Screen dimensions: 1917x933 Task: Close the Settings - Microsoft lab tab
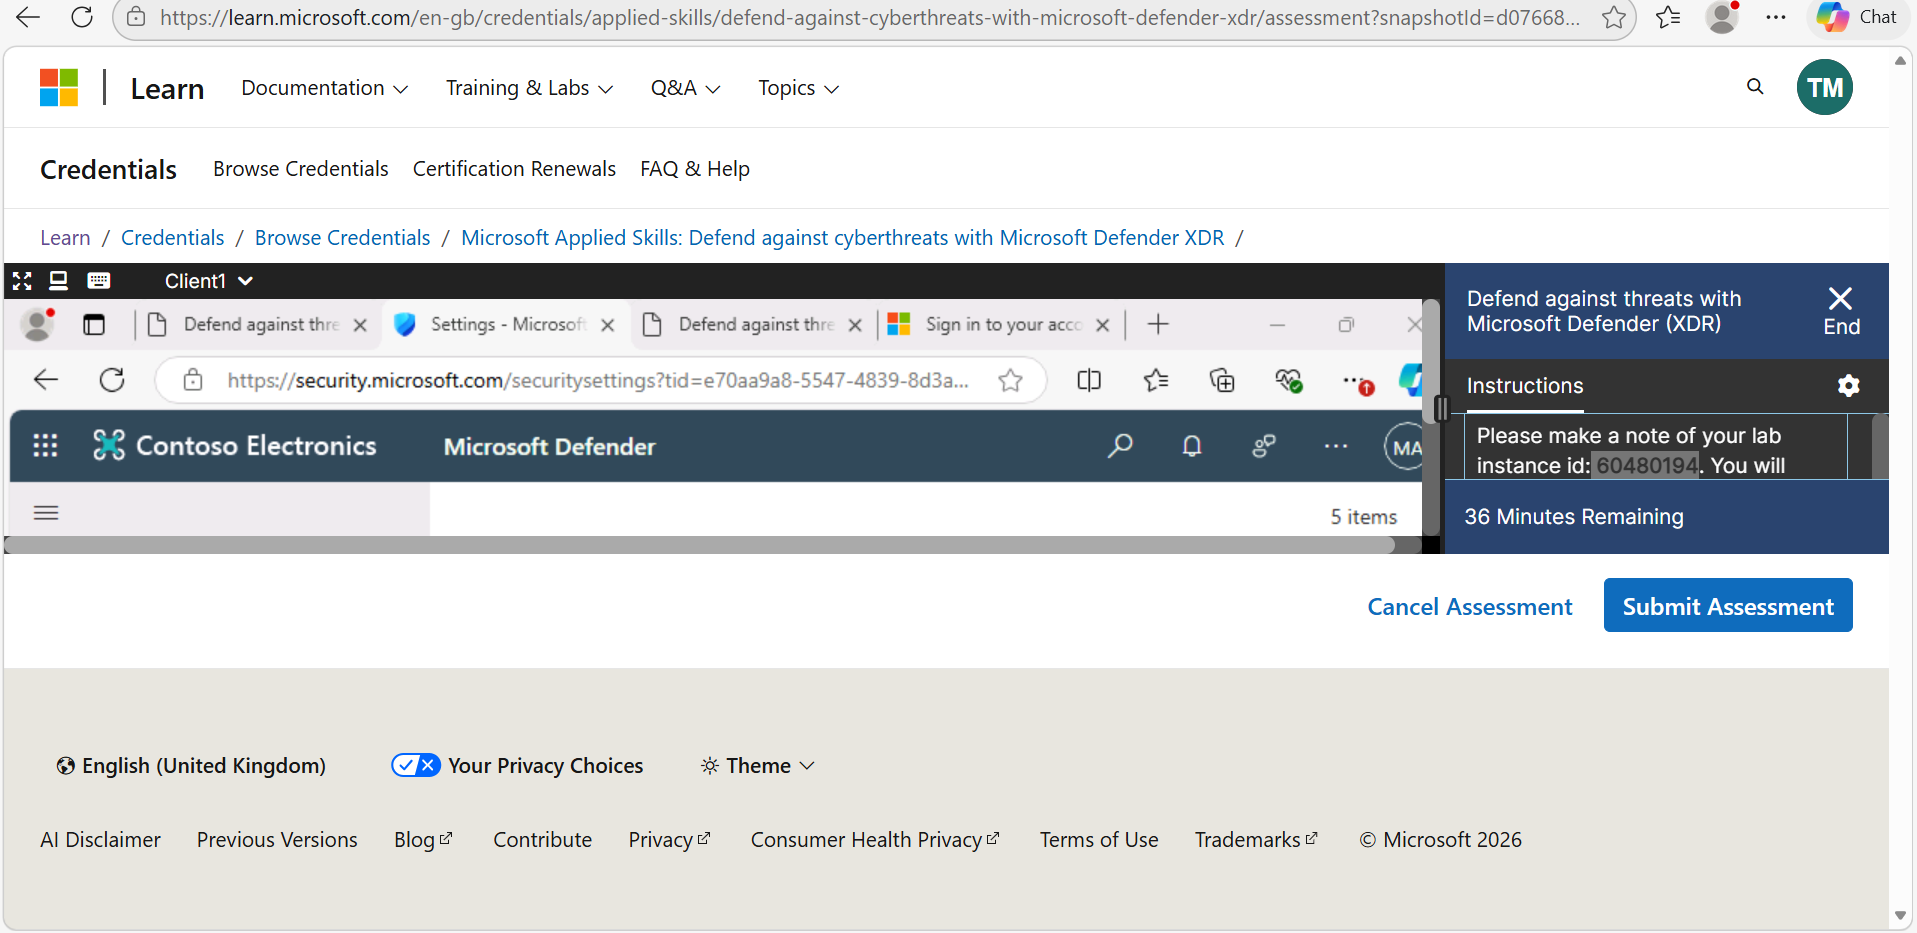point(607,325)
